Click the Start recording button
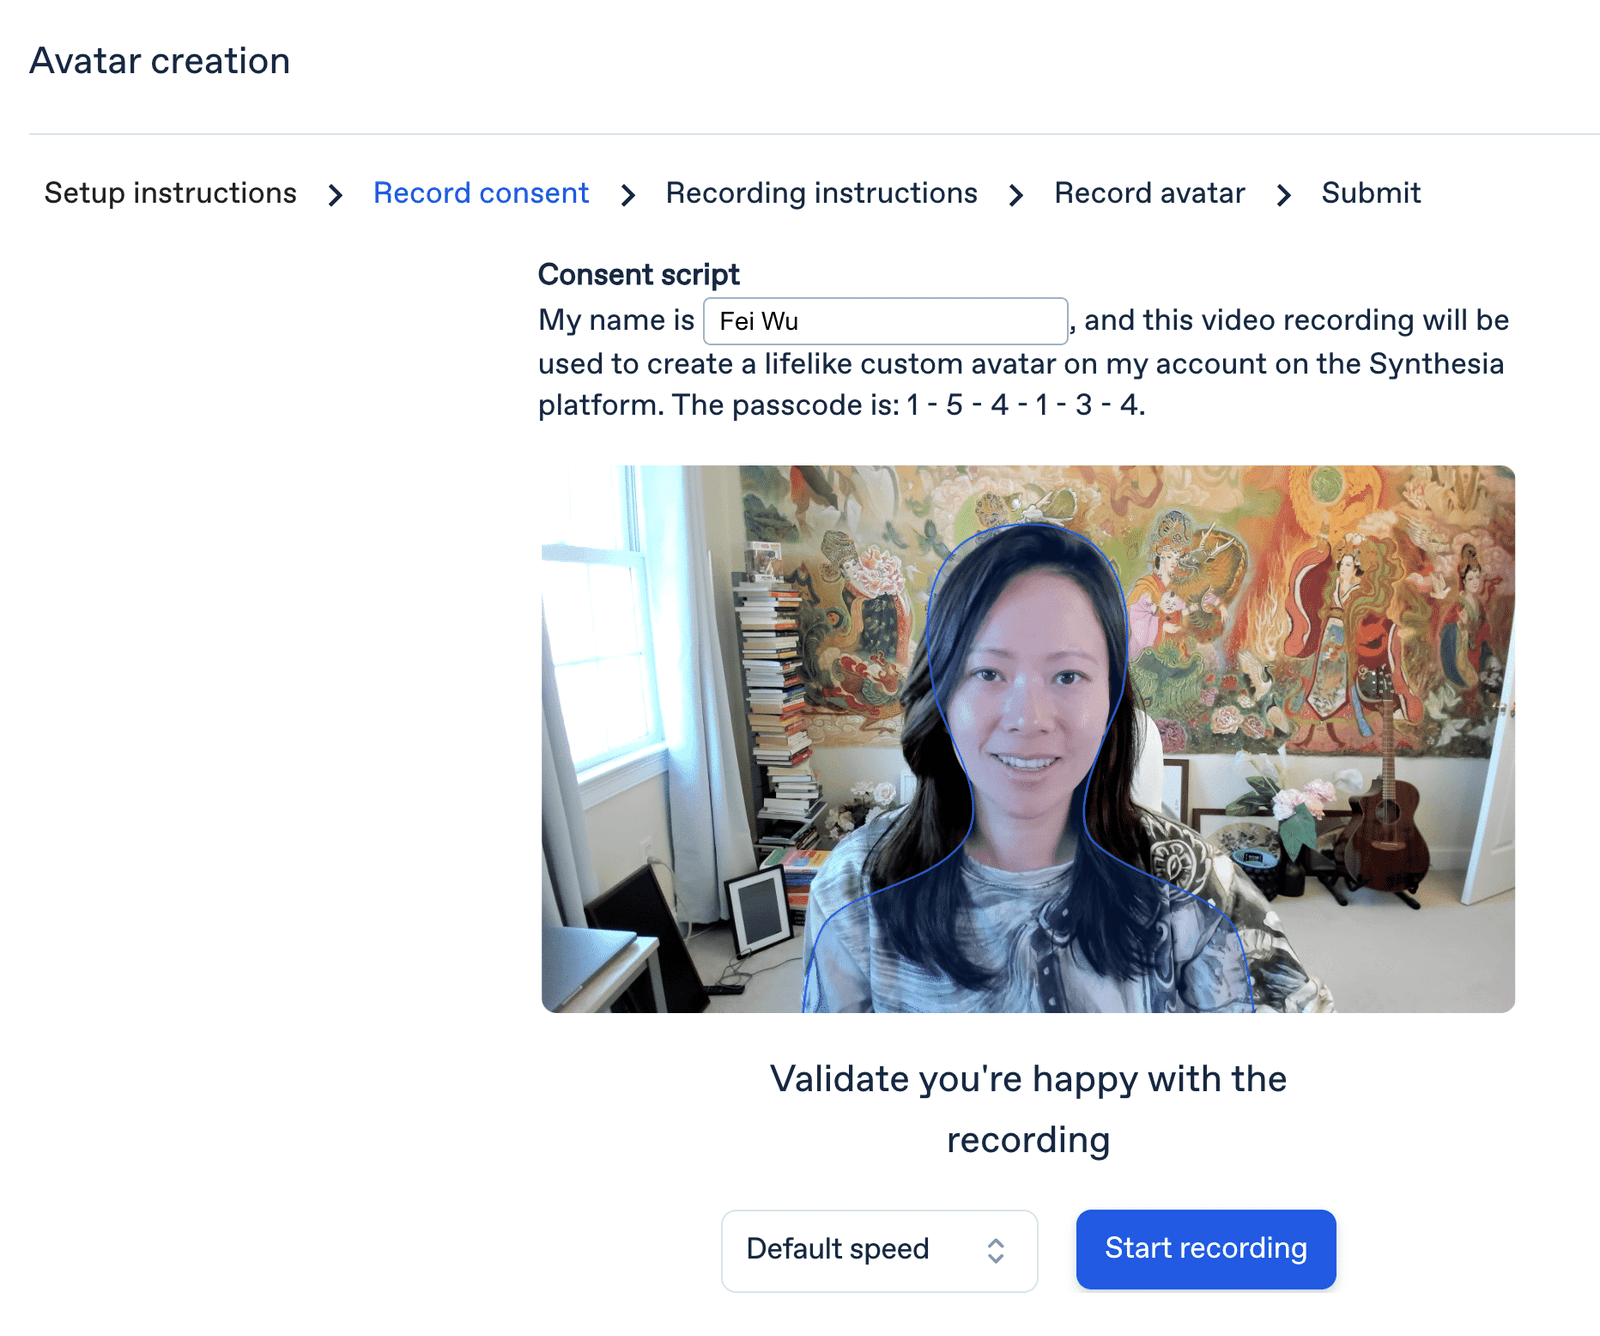This screenshot has height=1336, width=1600. (1206, 1249)
